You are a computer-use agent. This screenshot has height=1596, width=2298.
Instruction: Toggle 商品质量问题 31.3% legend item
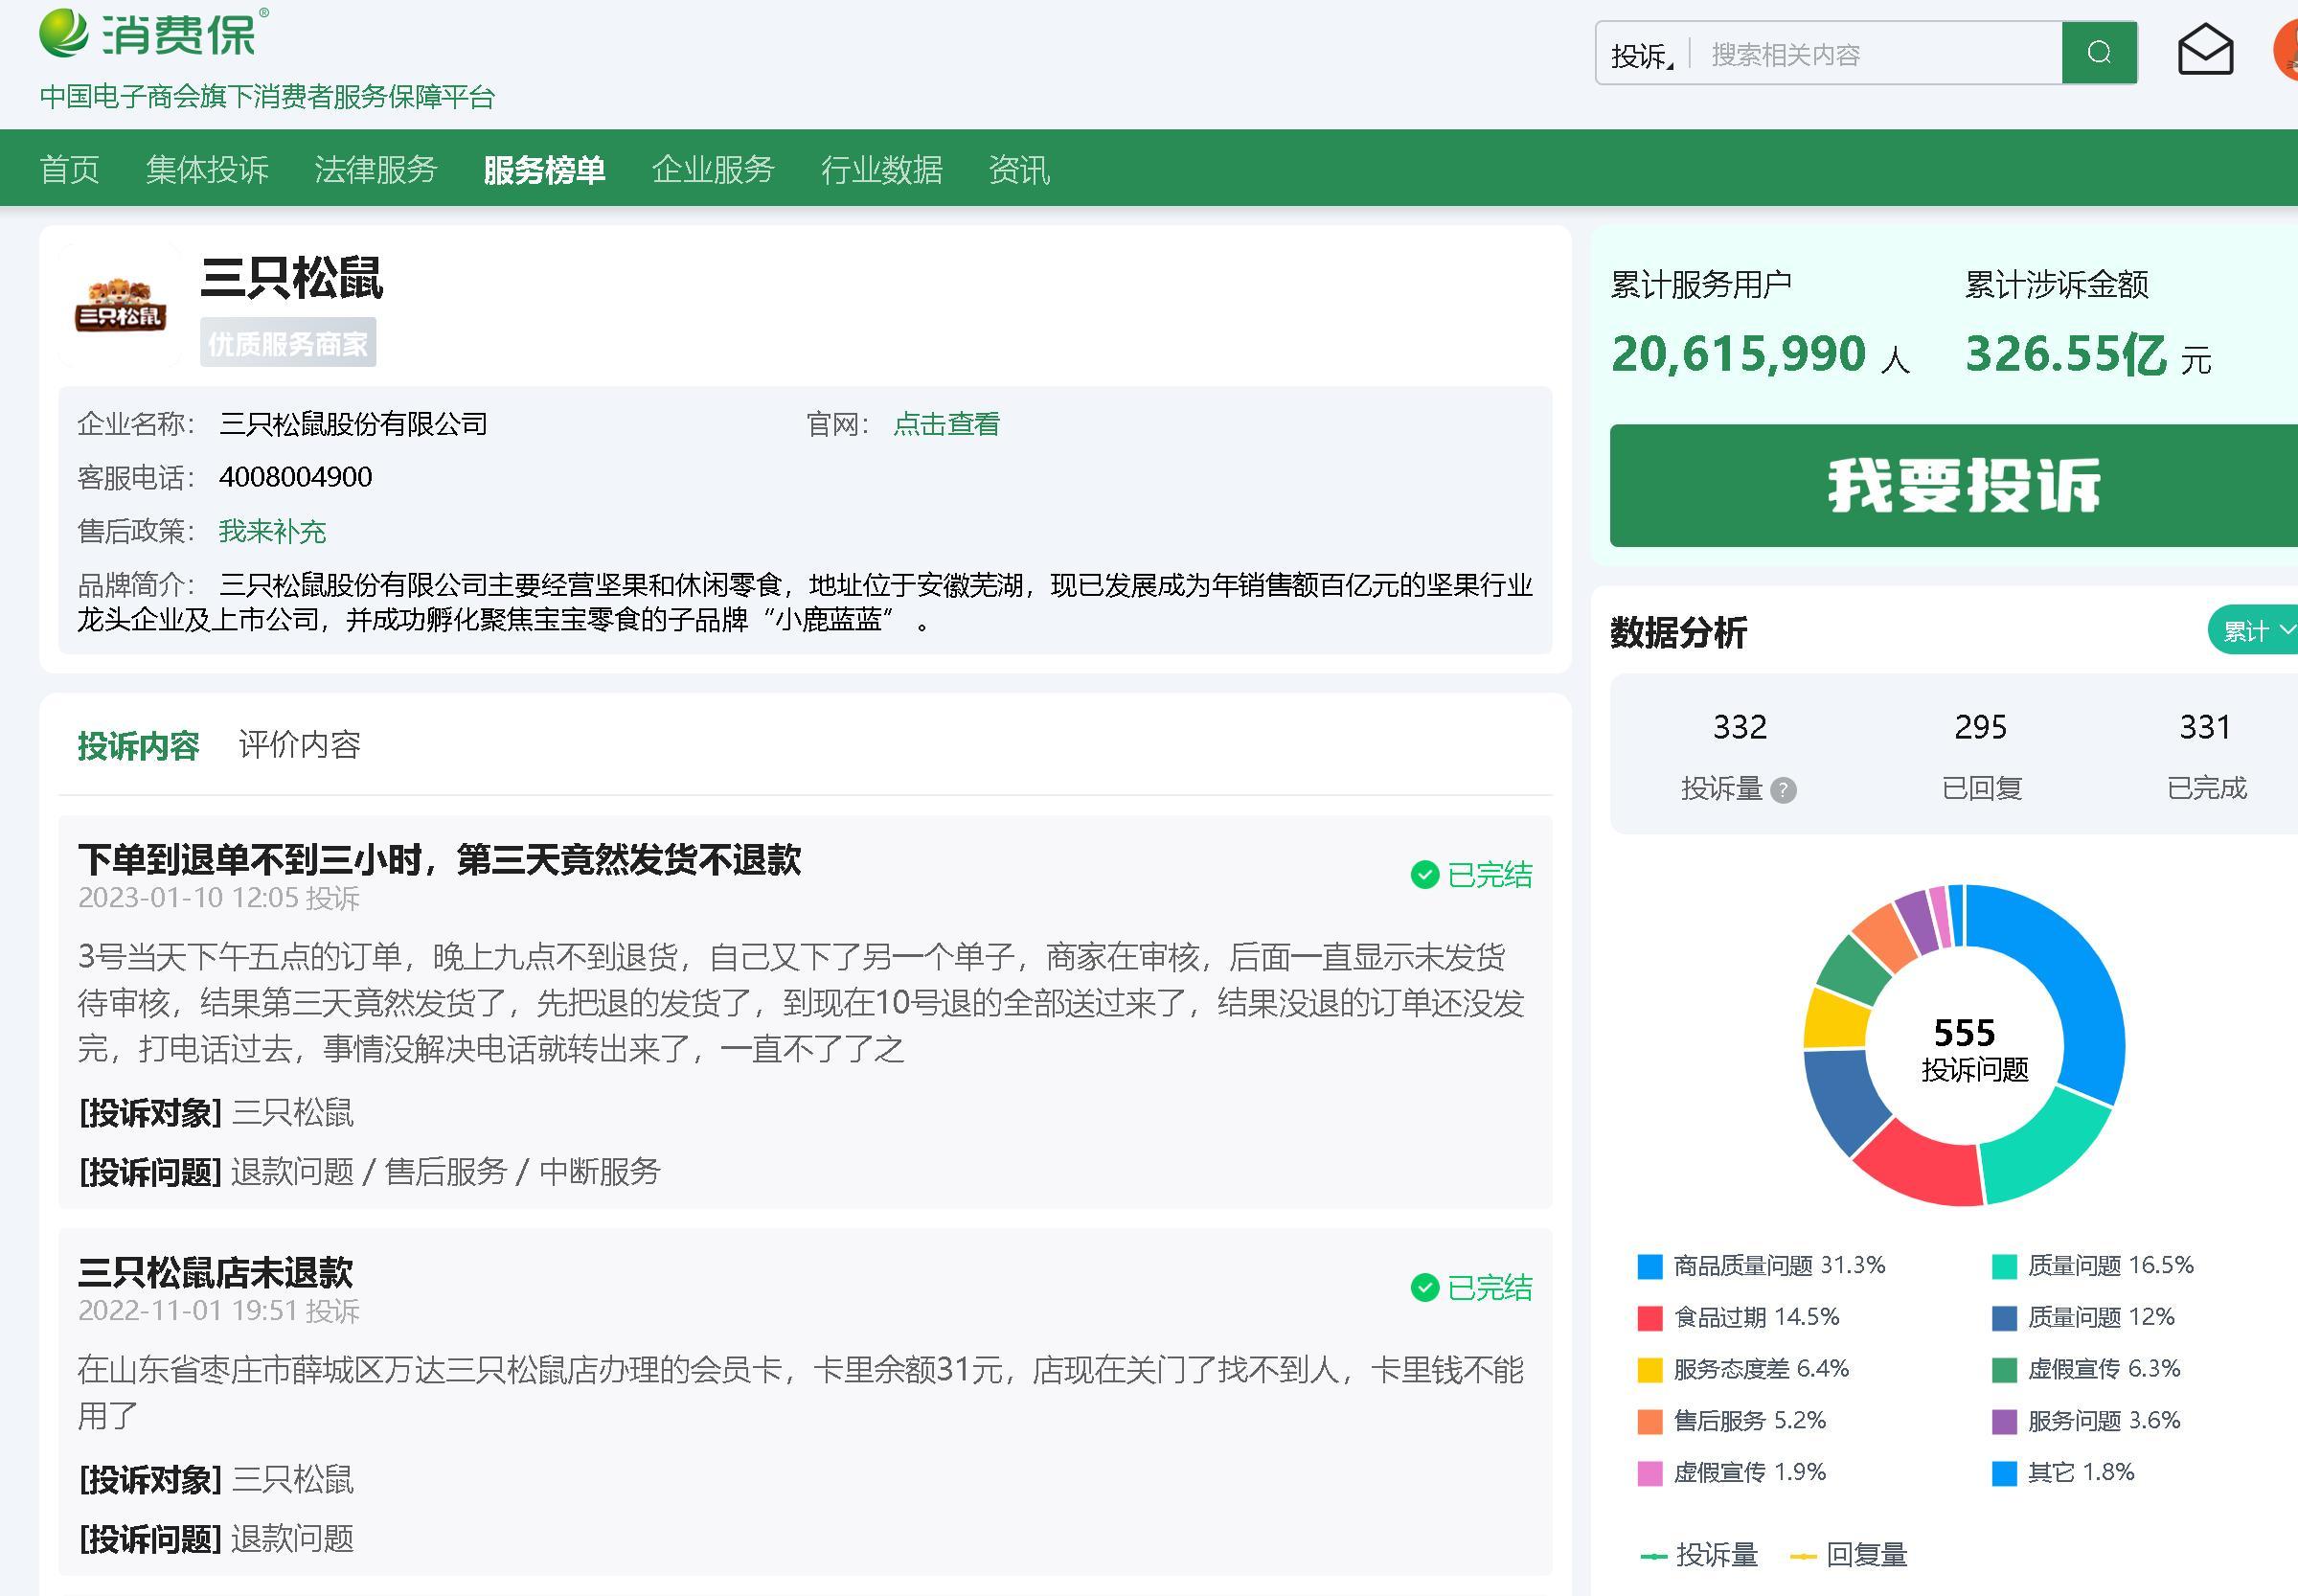1760,1266
